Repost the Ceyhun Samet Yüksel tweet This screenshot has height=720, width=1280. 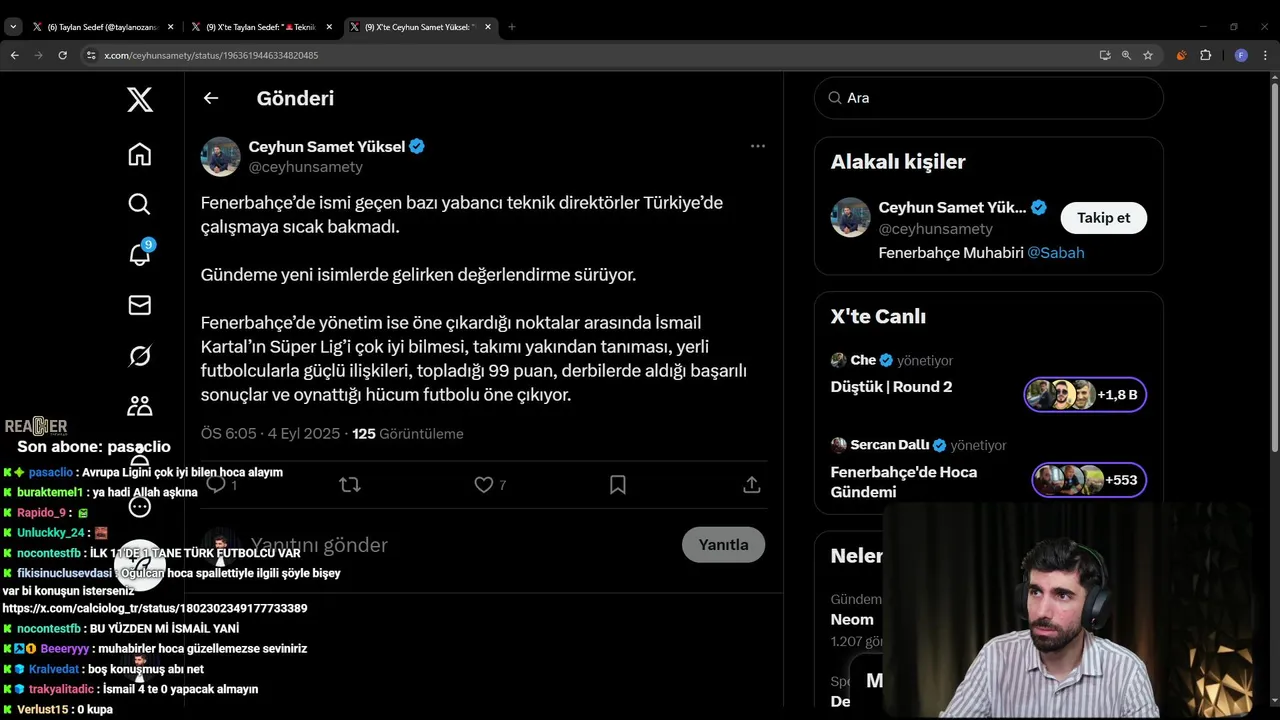coord(350,485)
